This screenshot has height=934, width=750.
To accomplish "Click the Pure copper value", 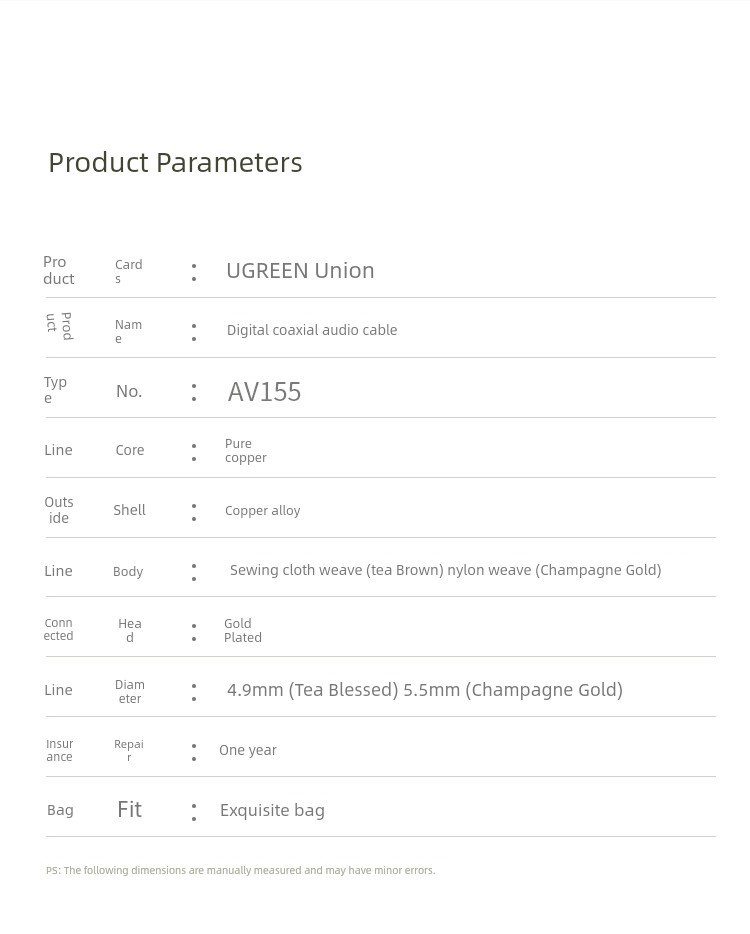I will click(245, 450).
